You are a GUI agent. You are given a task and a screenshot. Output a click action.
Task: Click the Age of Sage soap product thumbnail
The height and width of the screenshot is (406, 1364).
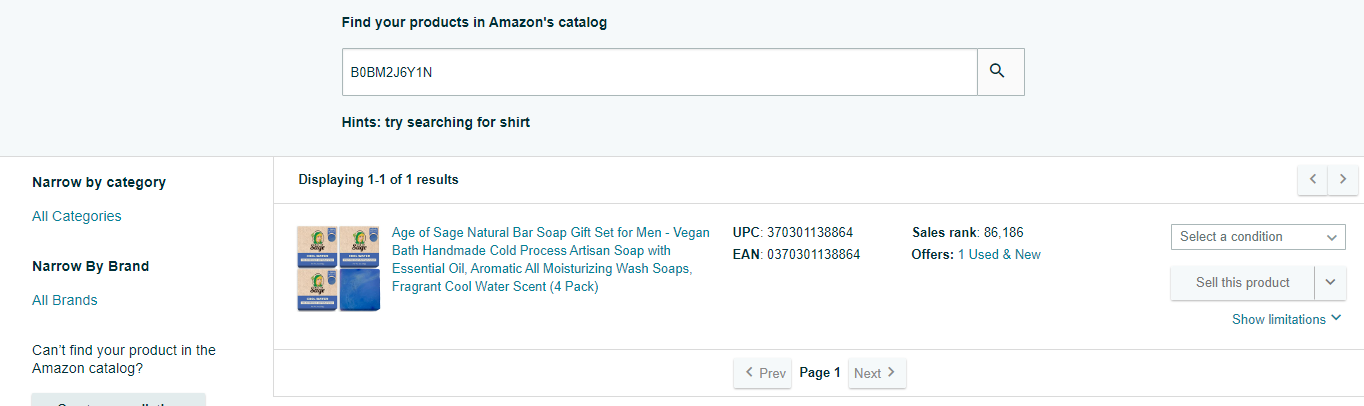coord(339,268)
